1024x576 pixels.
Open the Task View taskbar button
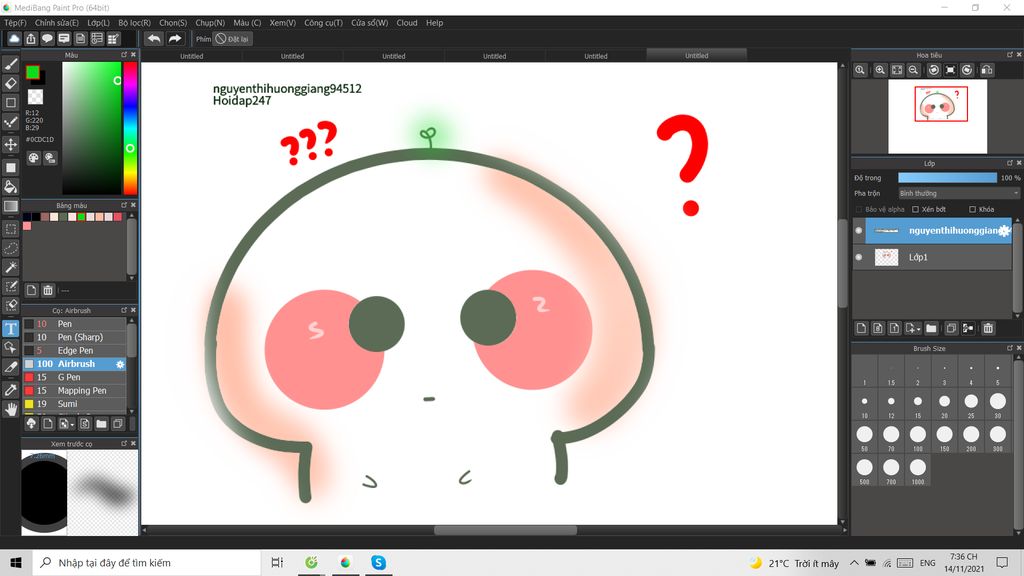click(277, 562)
